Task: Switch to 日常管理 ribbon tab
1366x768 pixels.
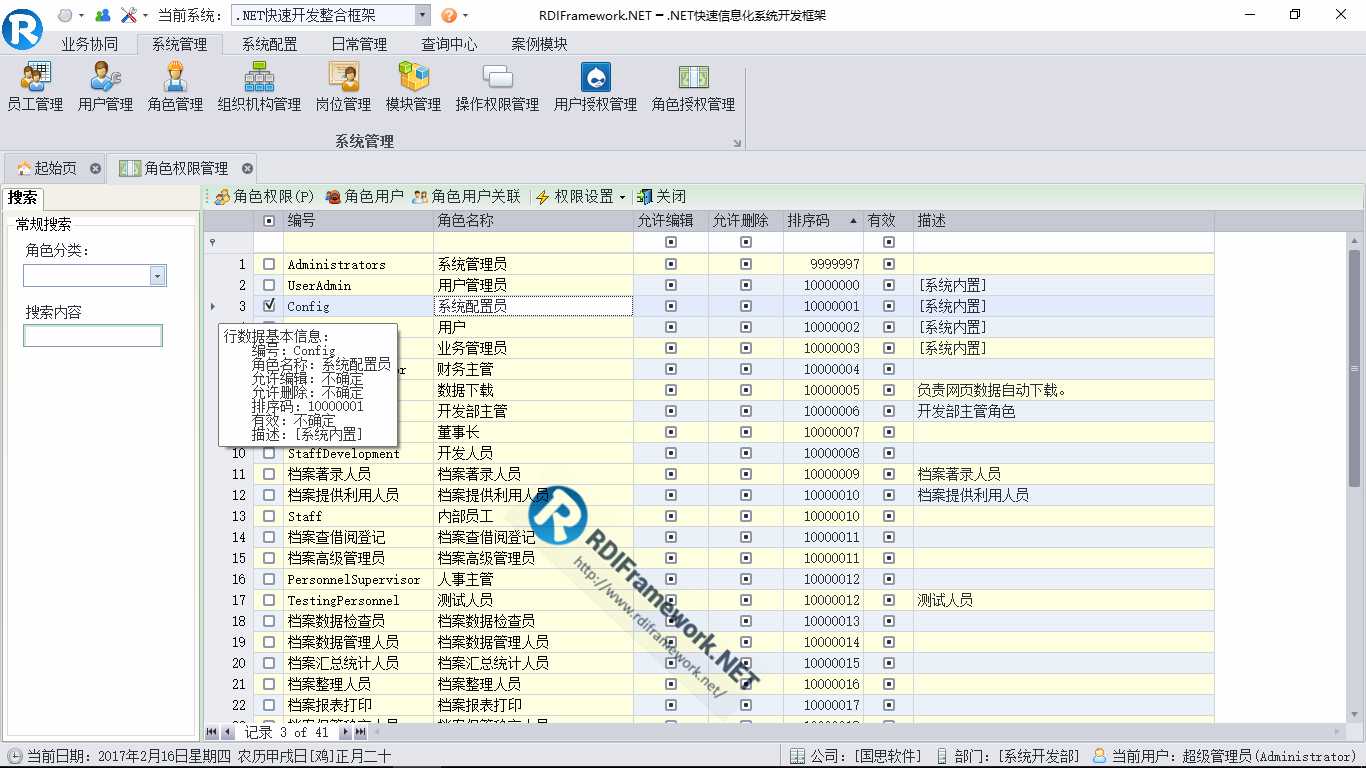Action: click(x=359, y=44)
